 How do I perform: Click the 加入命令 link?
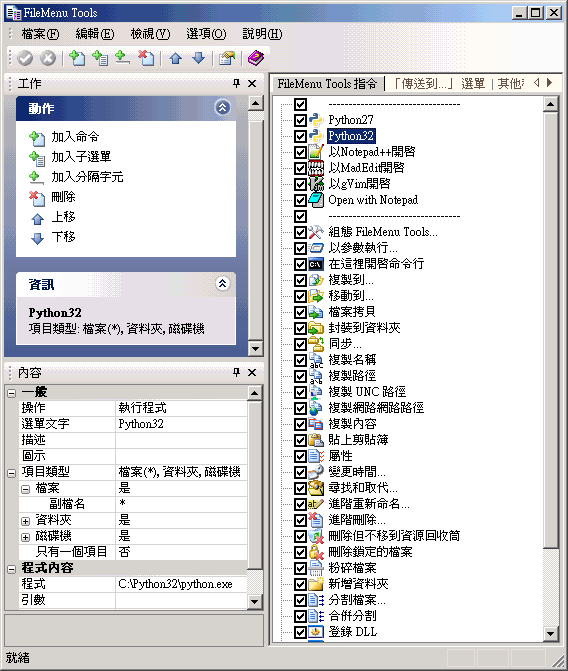pos(75,137)
